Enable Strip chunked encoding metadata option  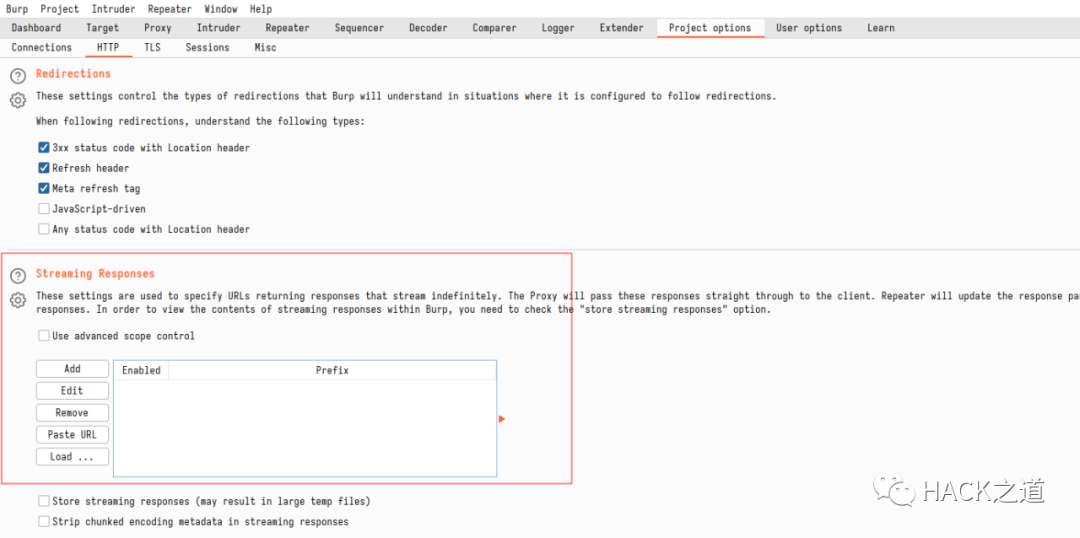(x=44, y=521)
